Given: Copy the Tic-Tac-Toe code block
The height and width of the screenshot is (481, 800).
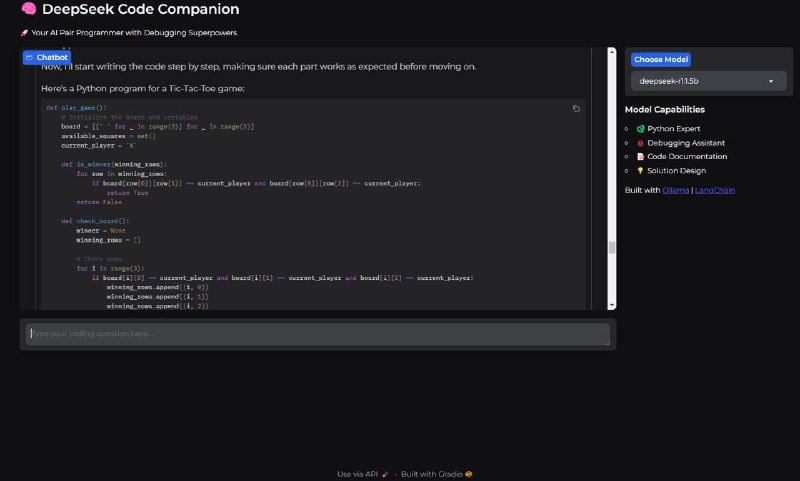Looking at the screenshot, I should (x=576, y=108).
